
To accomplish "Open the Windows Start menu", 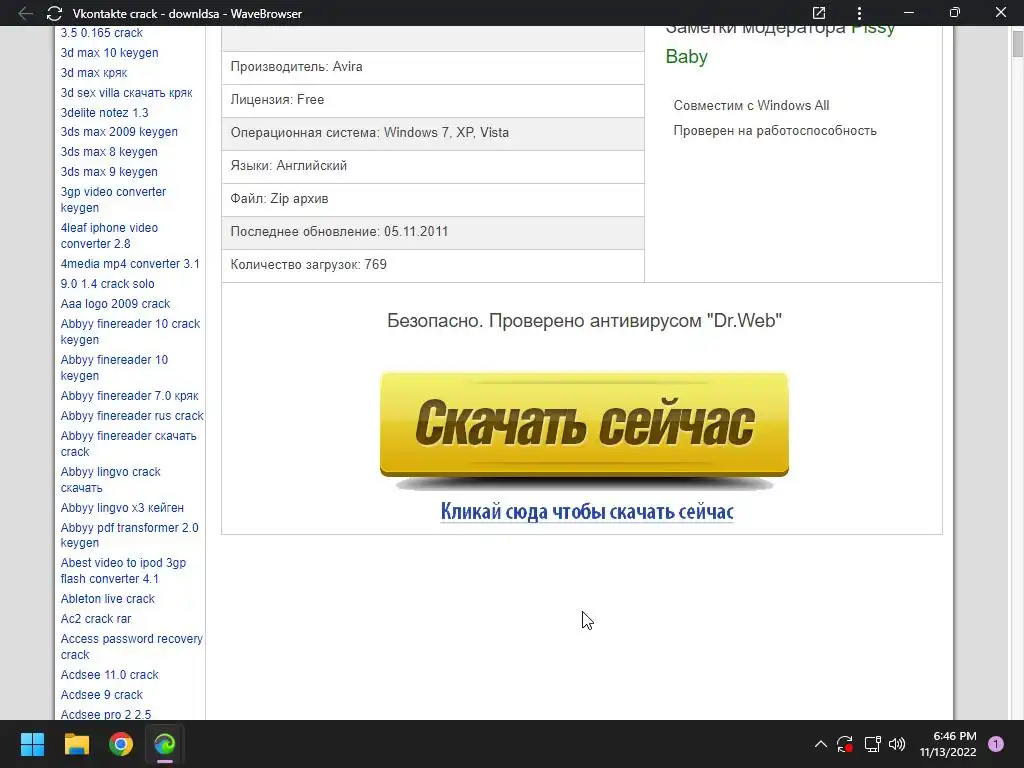I will coord(32,744).
